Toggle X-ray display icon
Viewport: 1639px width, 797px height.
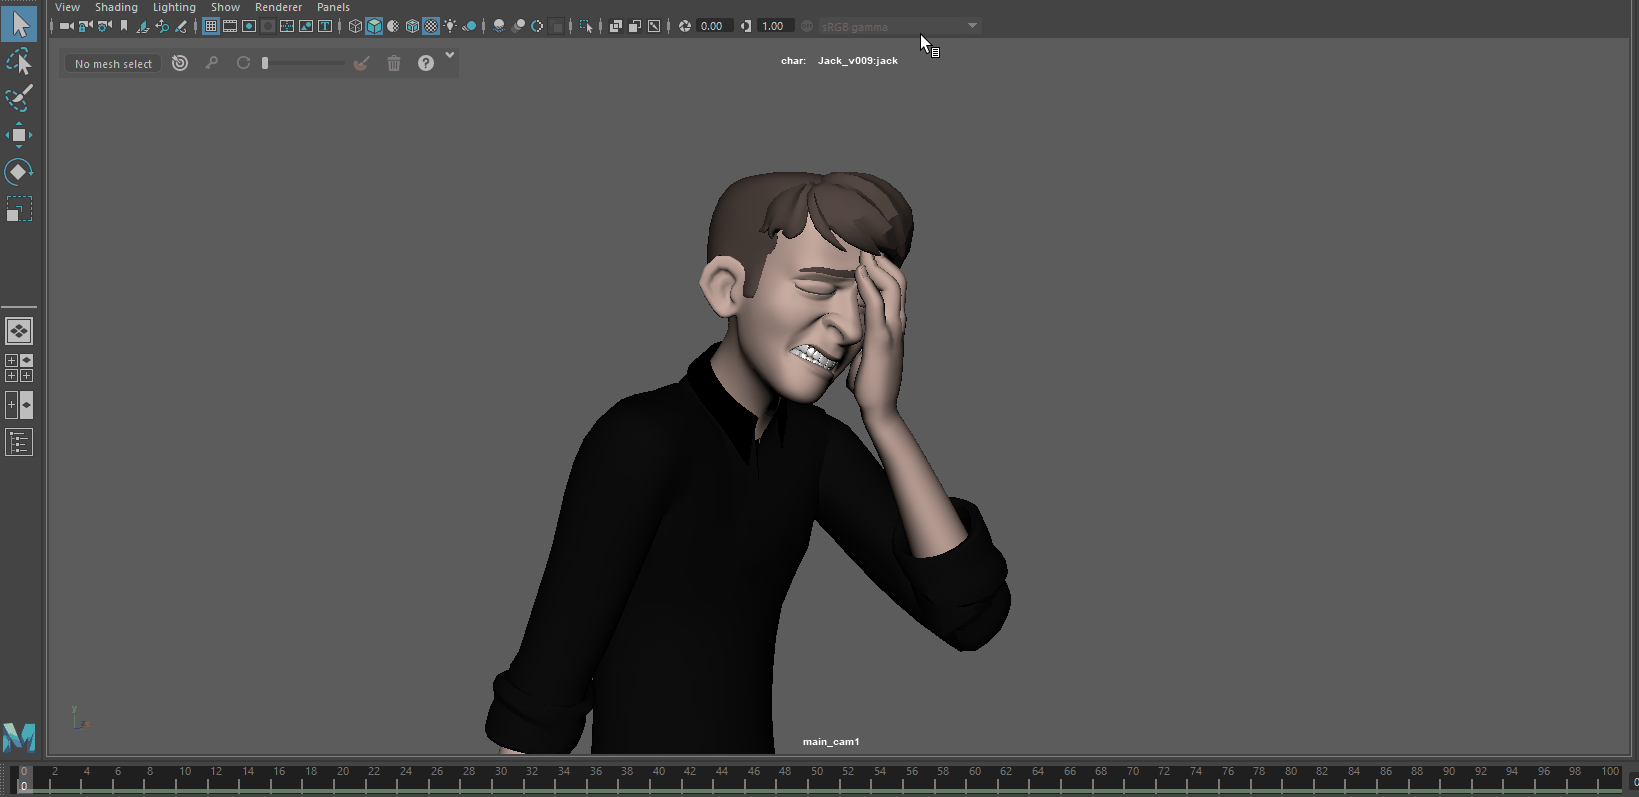point(616,26)
